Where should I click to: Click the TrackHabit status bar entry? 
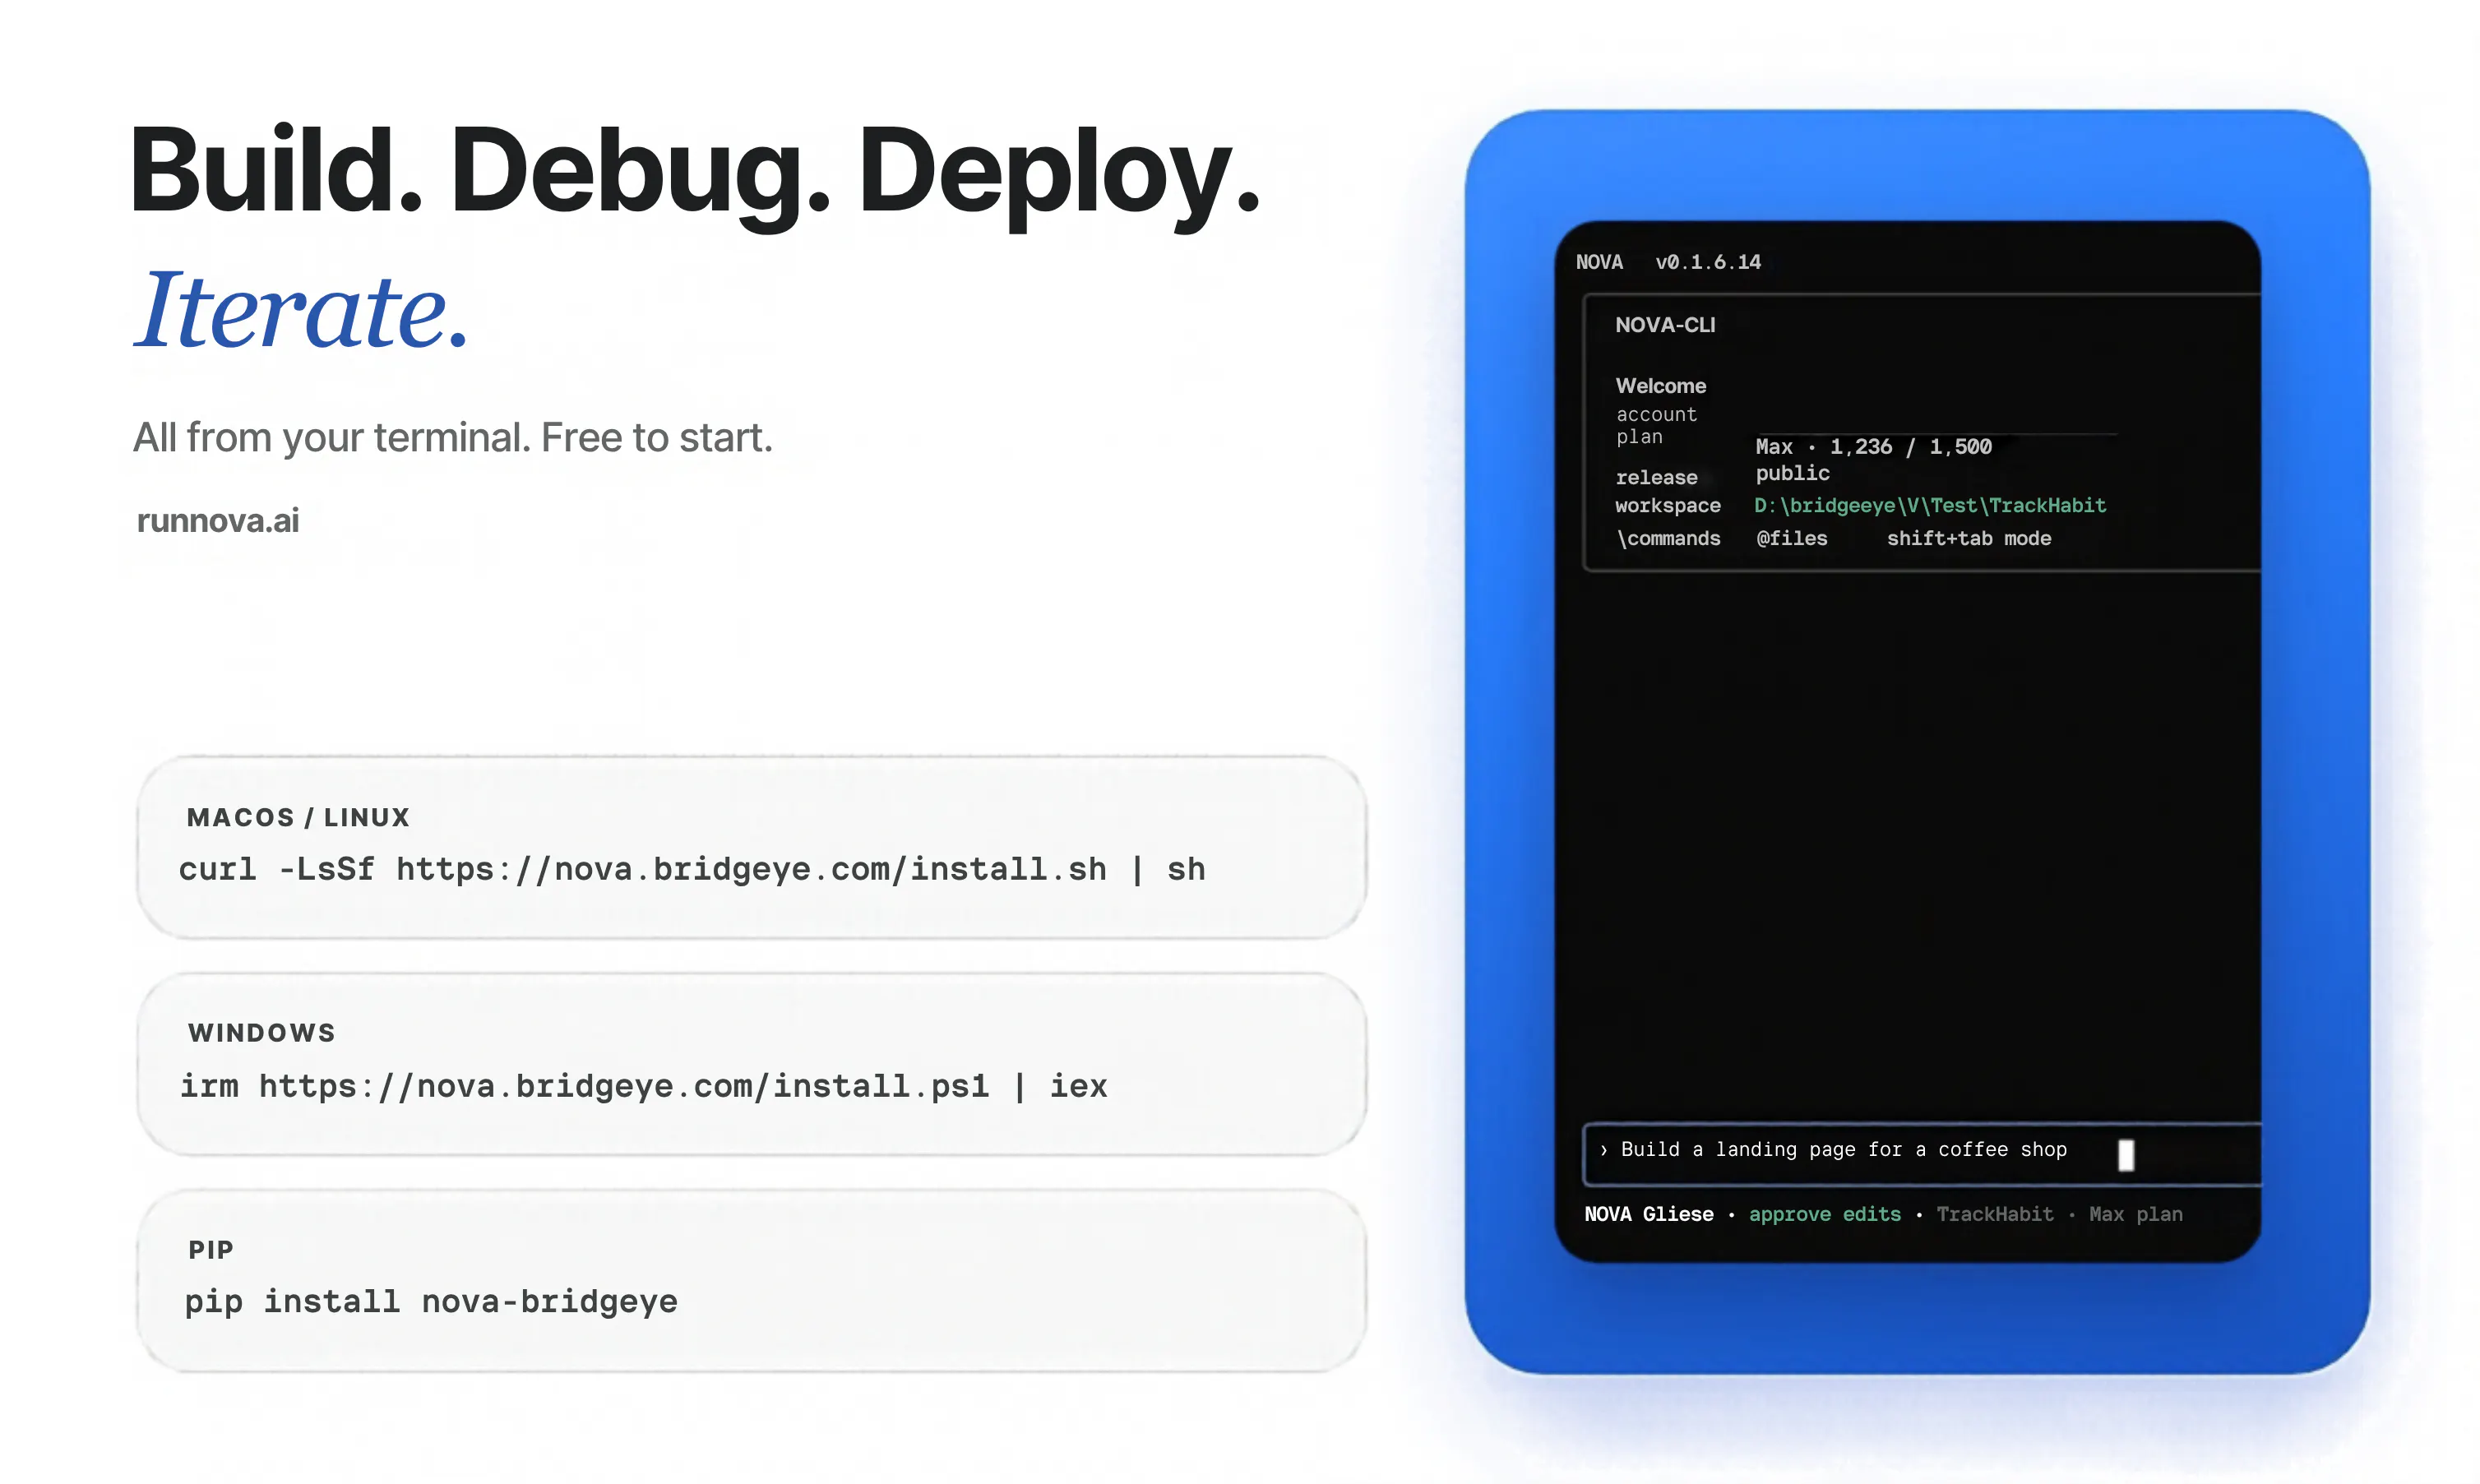coord(1994,1214)
